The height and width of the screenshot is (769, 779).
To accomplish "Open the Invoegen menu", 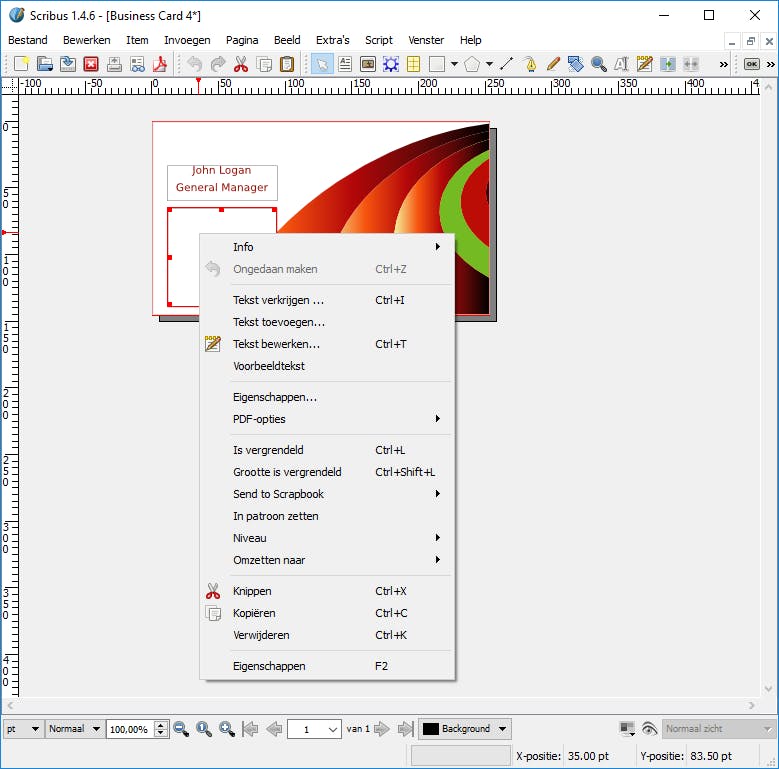I will coord(187,40).
